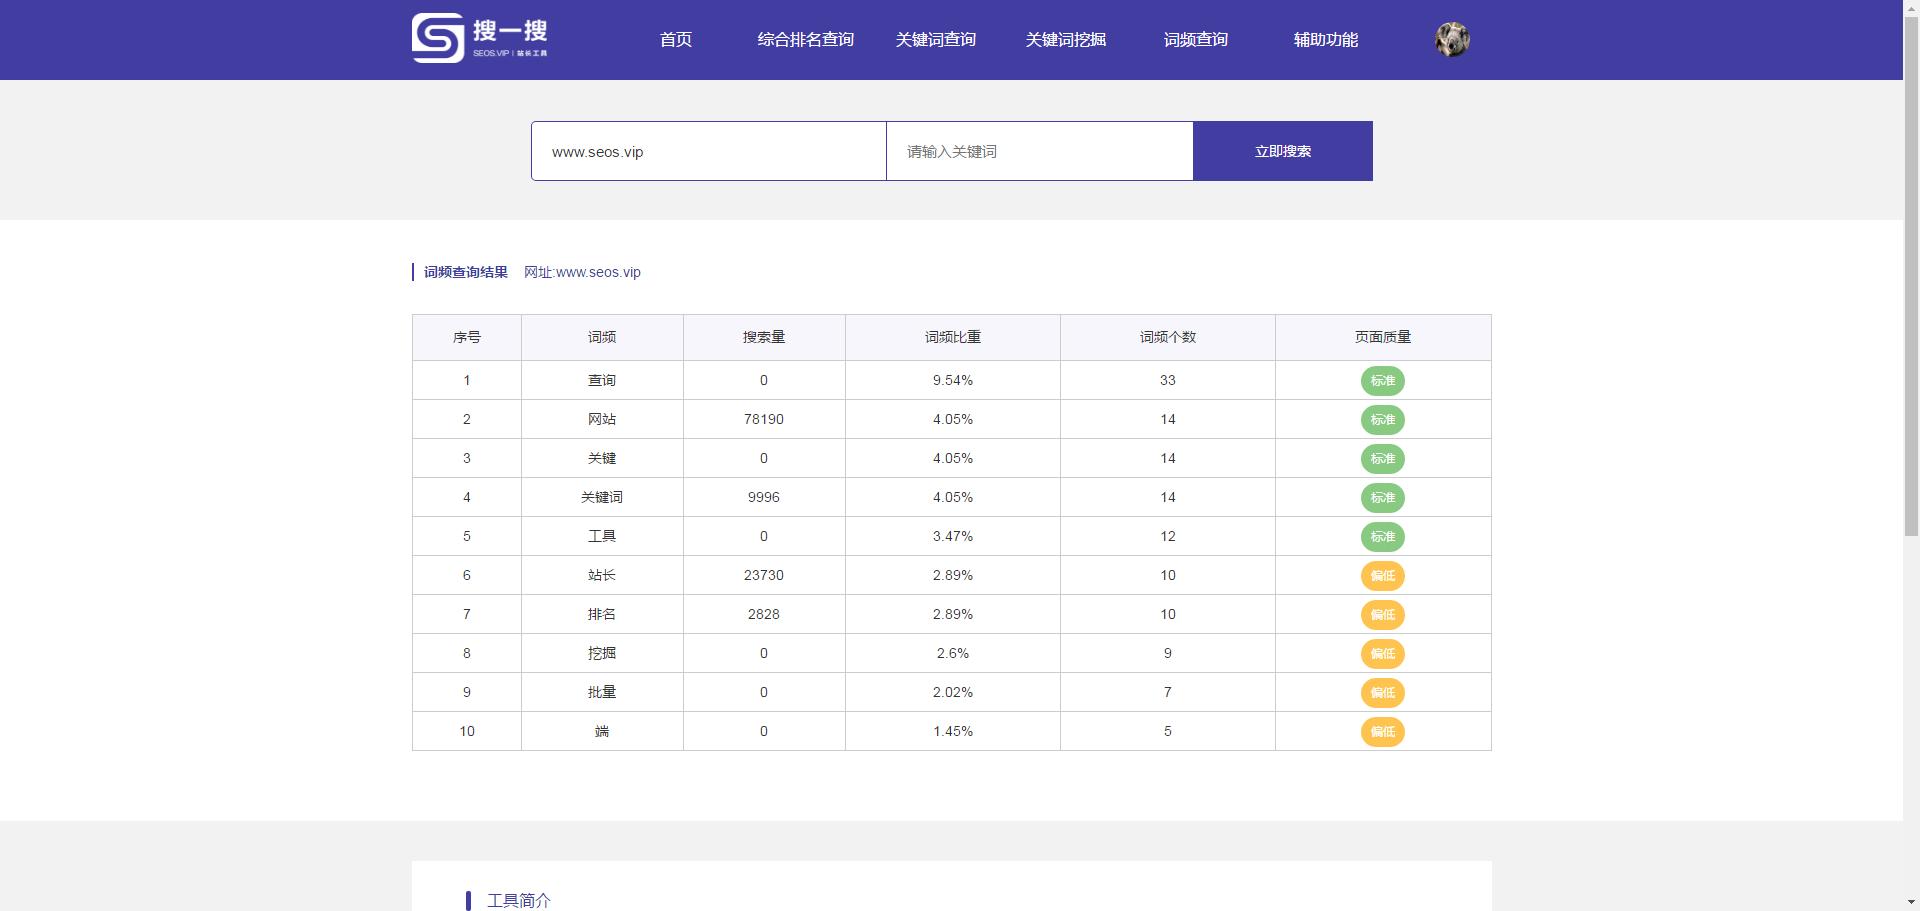This screenshot has width=1920, height=911.
Task: Click the 网址:www.seos.vip link text
Action: (x=582, y=272)
